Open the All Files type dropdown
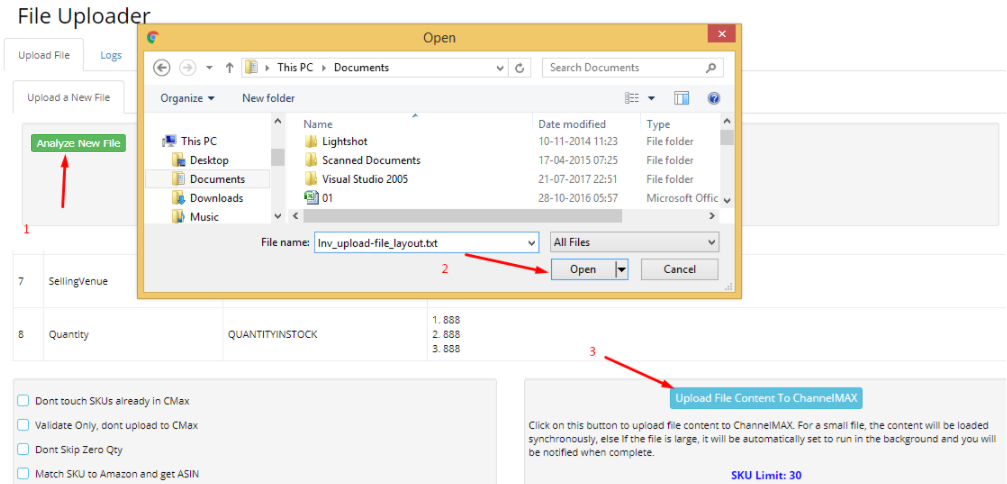 [634, 242]
